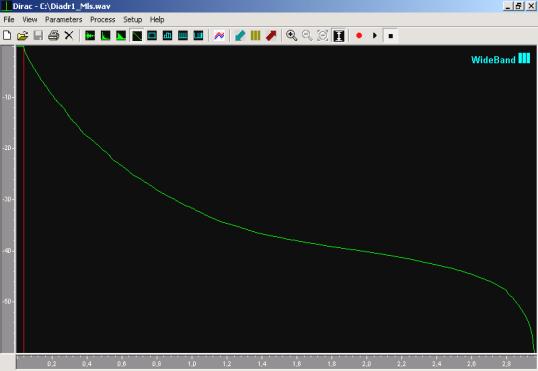Open the Process menu
Screen dimensions: 538x371
pyautogui.click(x=103, y=20)
